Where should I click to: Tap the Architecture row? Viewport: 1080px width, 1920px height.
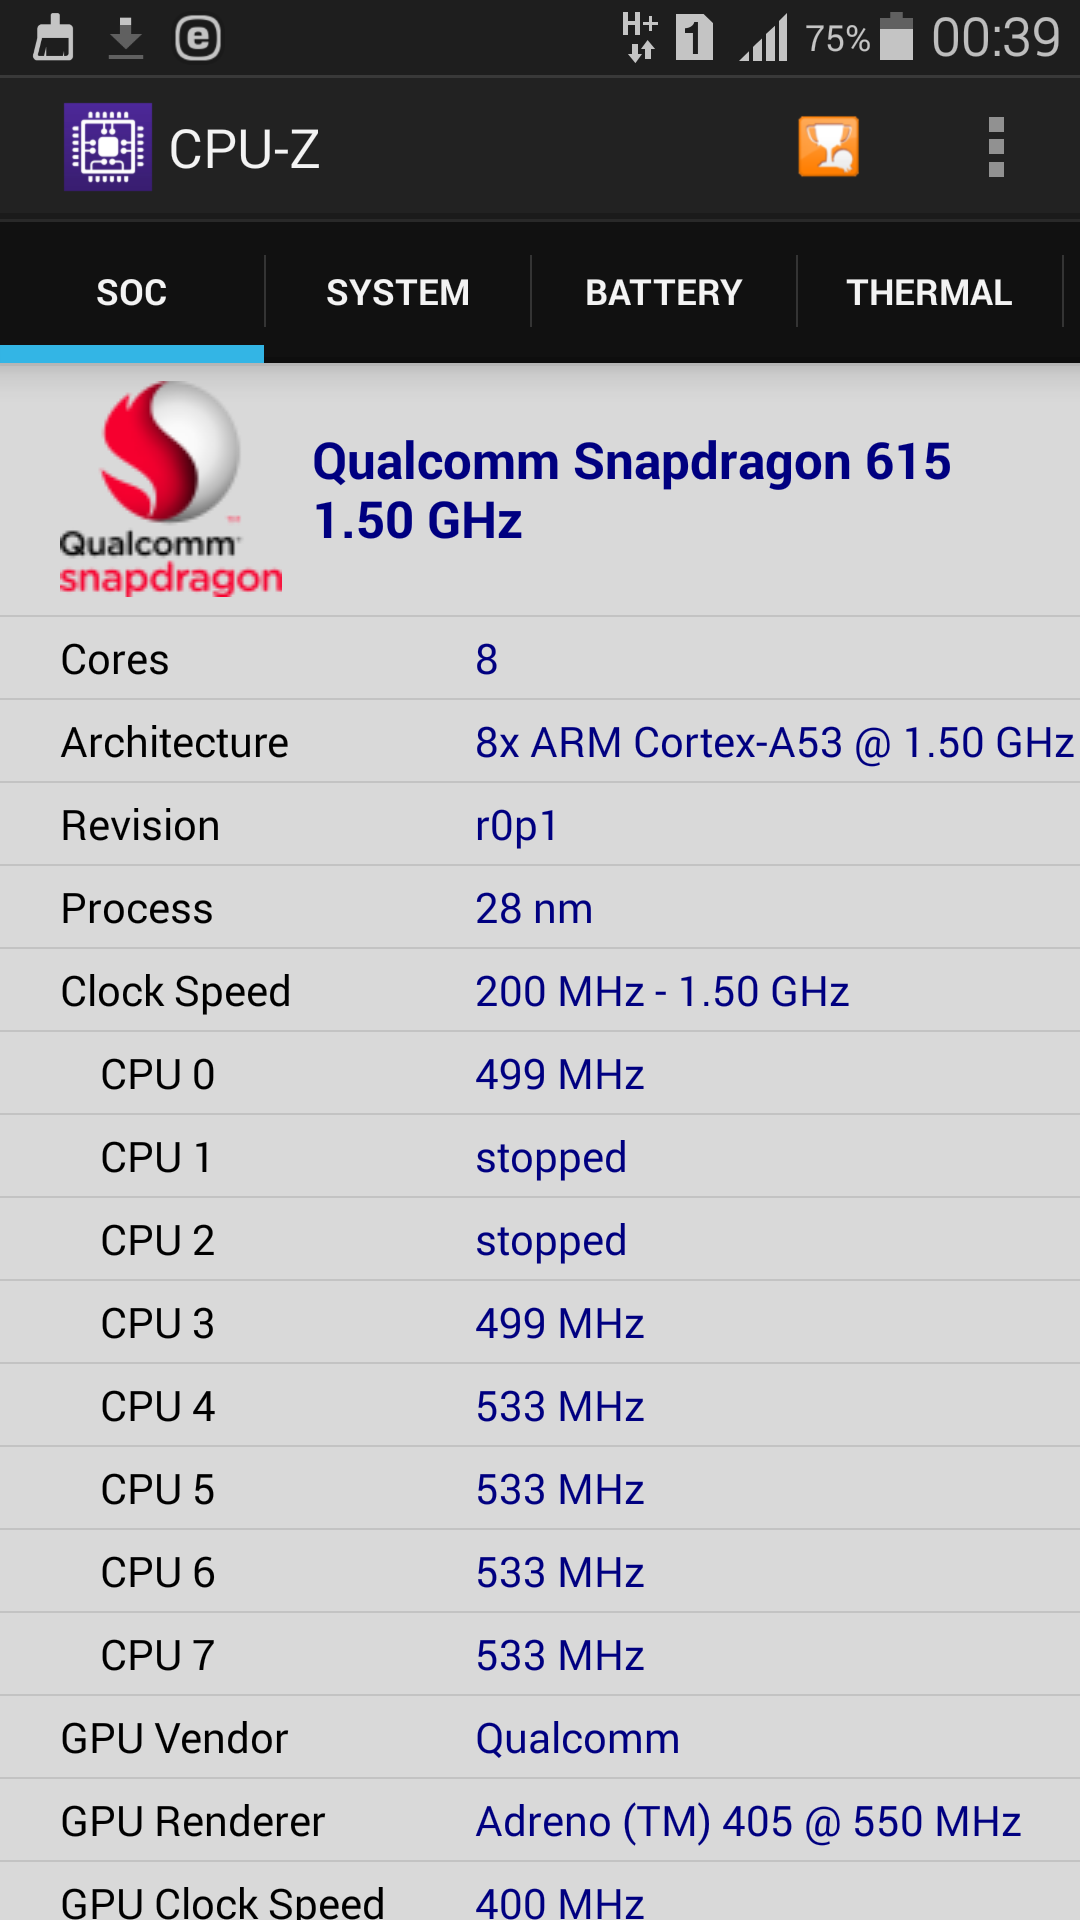pos(540,742)
